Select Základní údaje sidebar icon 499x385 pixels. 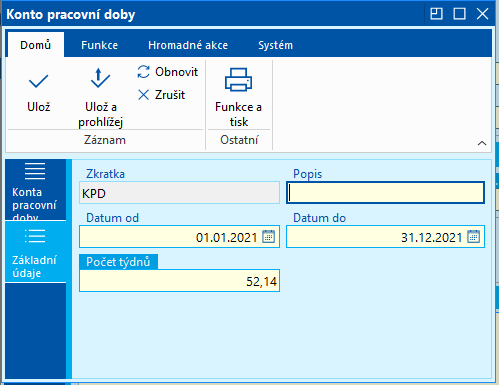[35, 236]
